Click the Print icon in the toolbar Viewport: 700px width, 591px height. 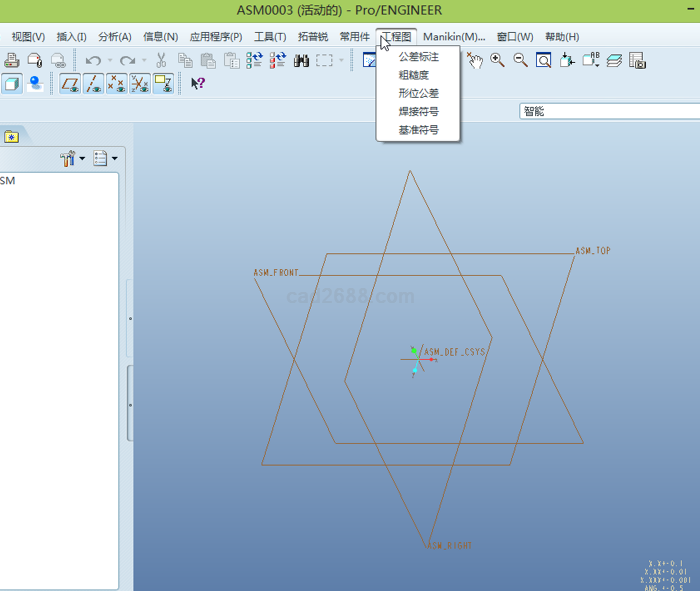pyautogui.click(x=11, y=60)
